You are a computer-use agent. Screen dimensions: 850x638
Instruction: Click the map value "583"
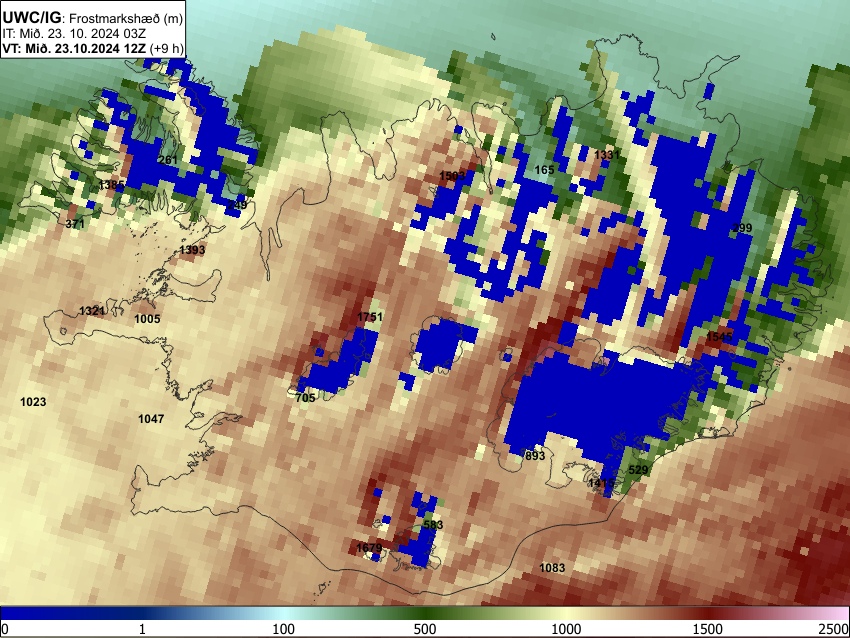point(433,524)
